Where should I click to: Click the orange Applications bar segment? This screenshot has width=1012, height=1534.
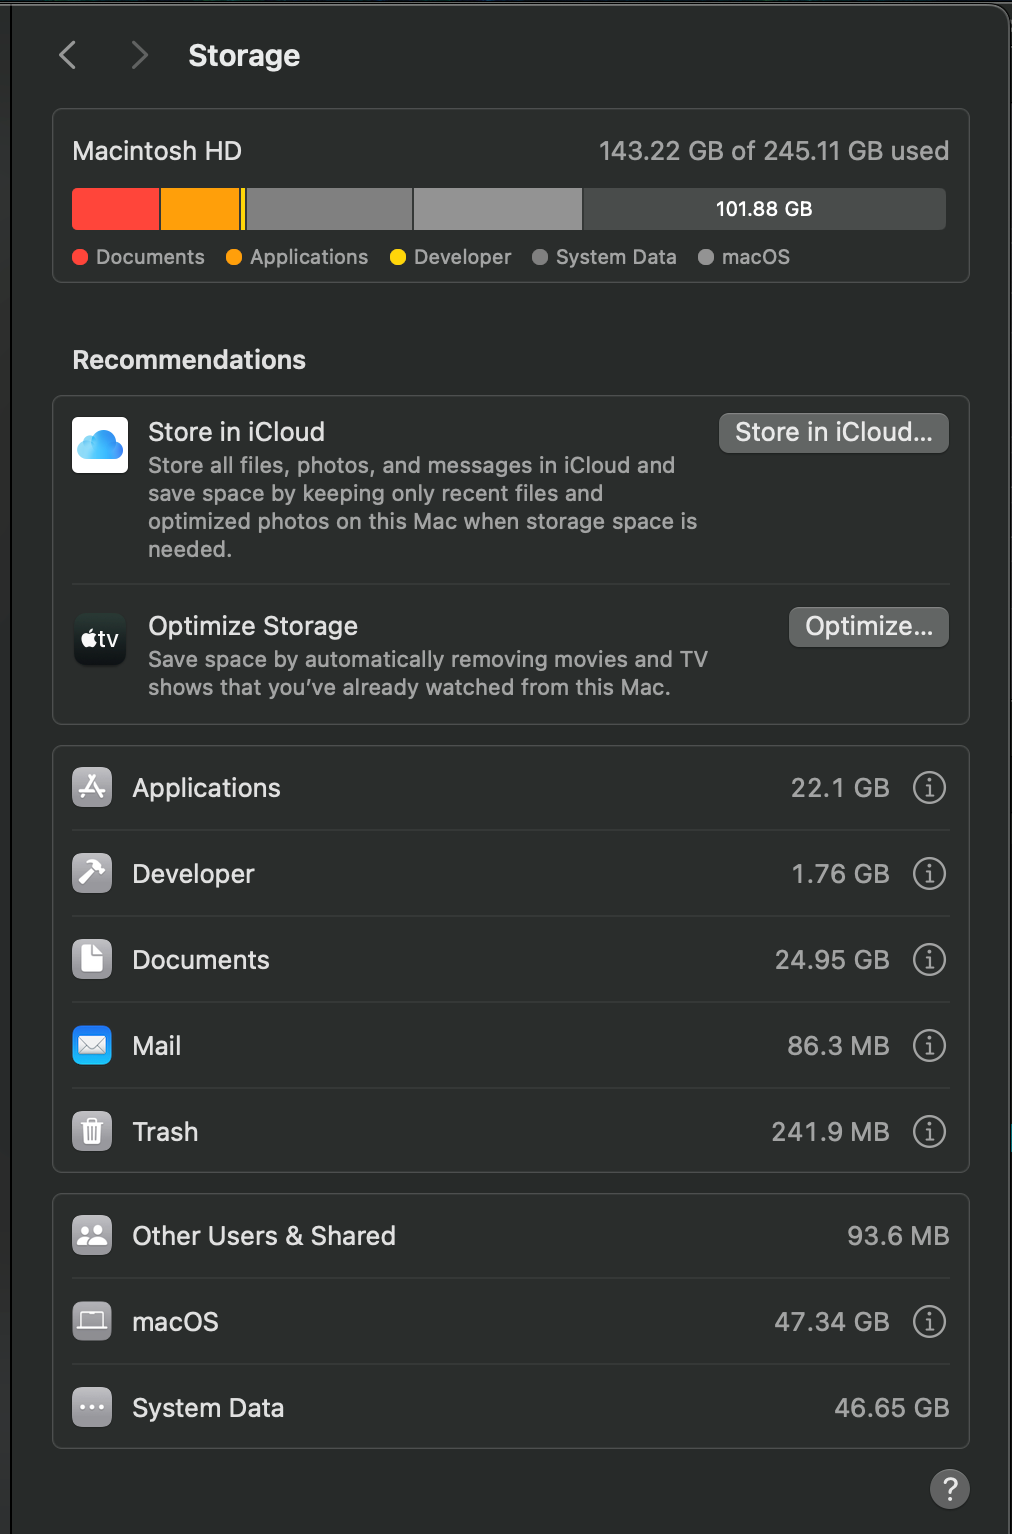click(200, 209)
